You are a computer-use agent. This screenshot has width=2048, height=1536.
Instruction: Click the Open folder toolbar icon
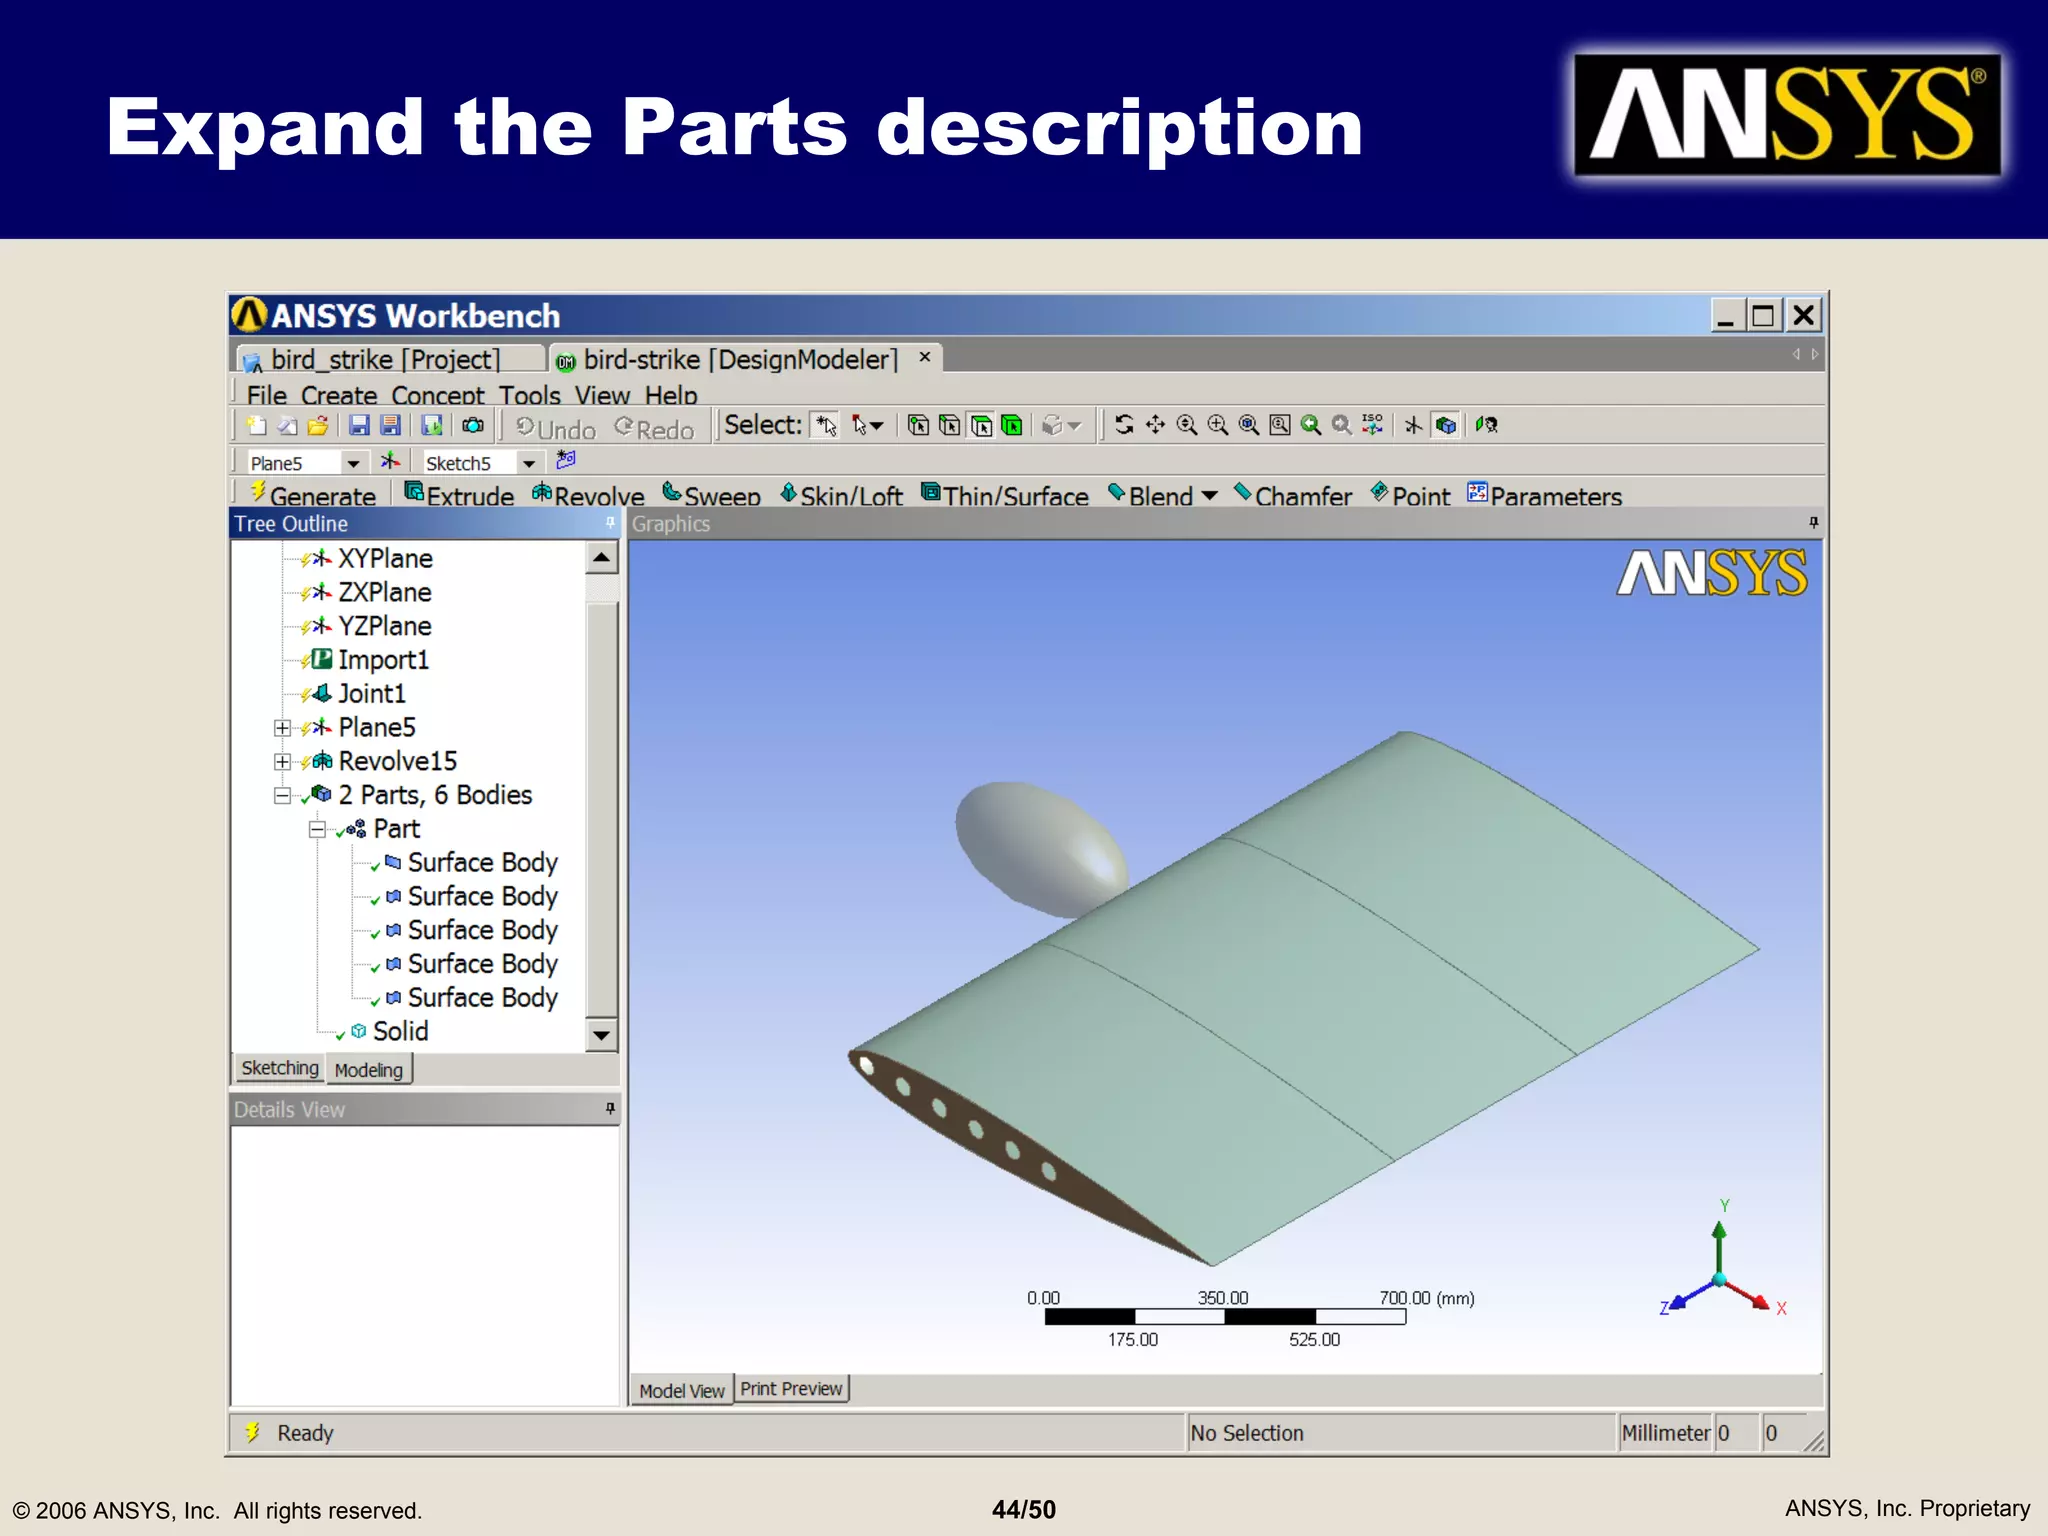coord(318,426)
